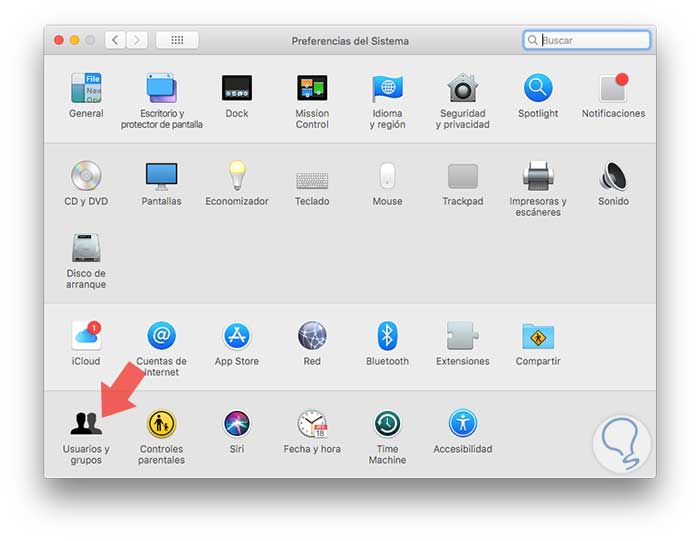The height and width of the screenshot is (541, 700).
Task: Click the show all grid button
Action: [x=177, y=40]
